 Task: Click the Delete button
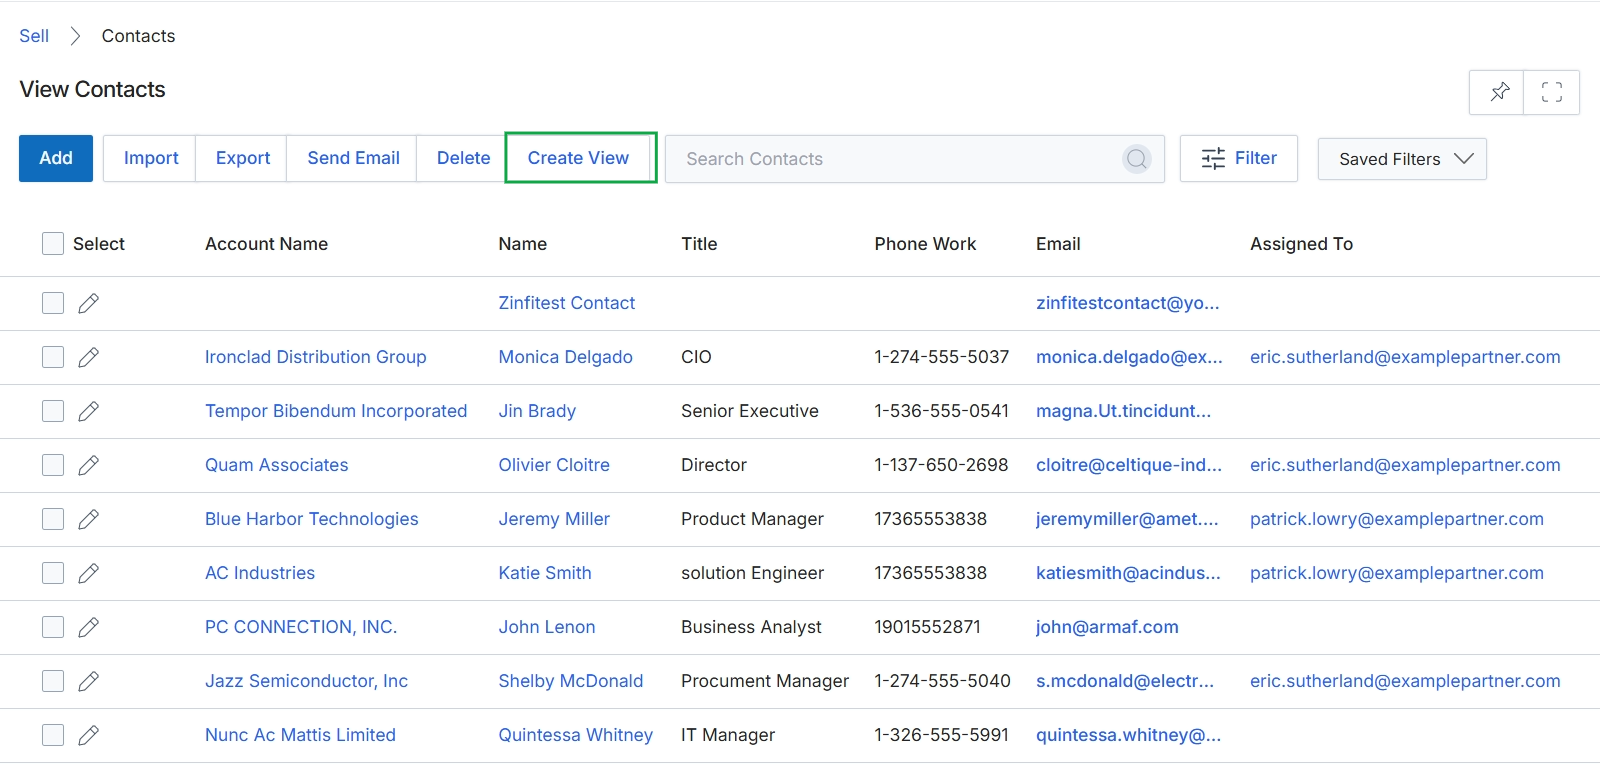(463, 158)
